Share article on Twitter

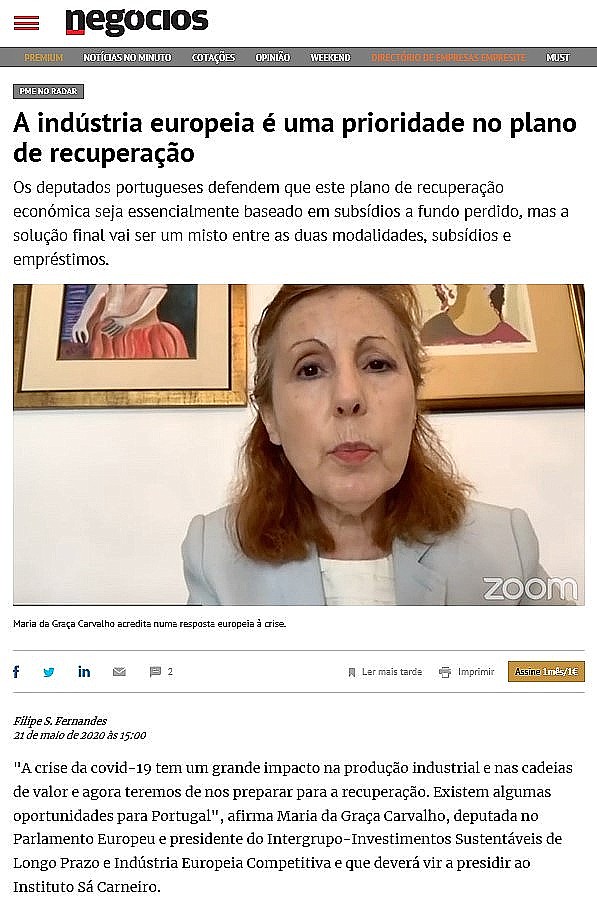(x=49, y=672)
